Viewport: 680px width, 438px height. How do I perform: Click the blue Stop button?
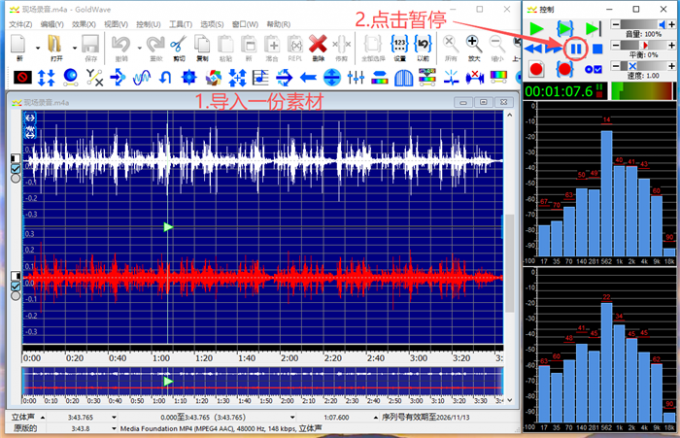(x=597, y=48)
